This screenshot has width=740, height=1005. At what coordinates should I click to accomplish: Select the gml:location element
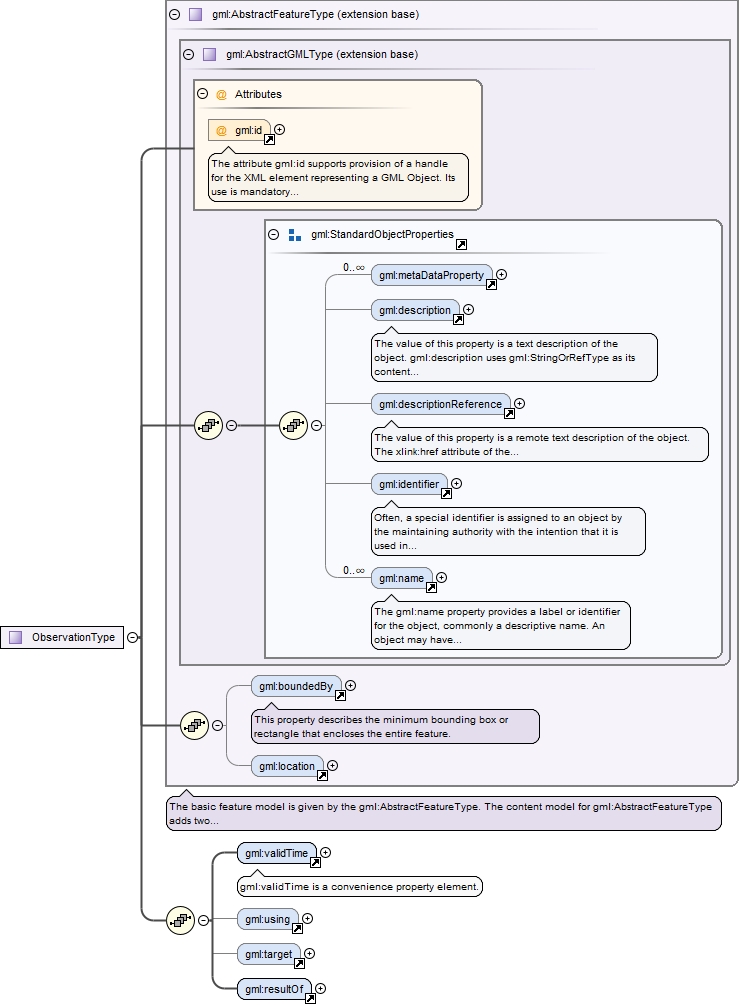[287, 766]
